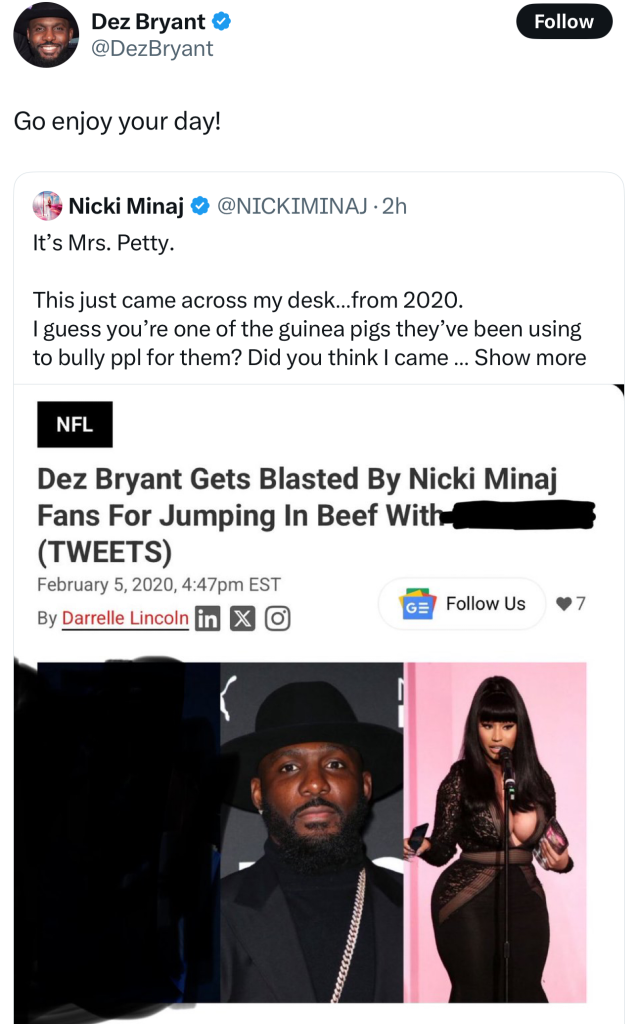
Task: Click the Google News icon in Follow Us
Action: click(416, 604)
